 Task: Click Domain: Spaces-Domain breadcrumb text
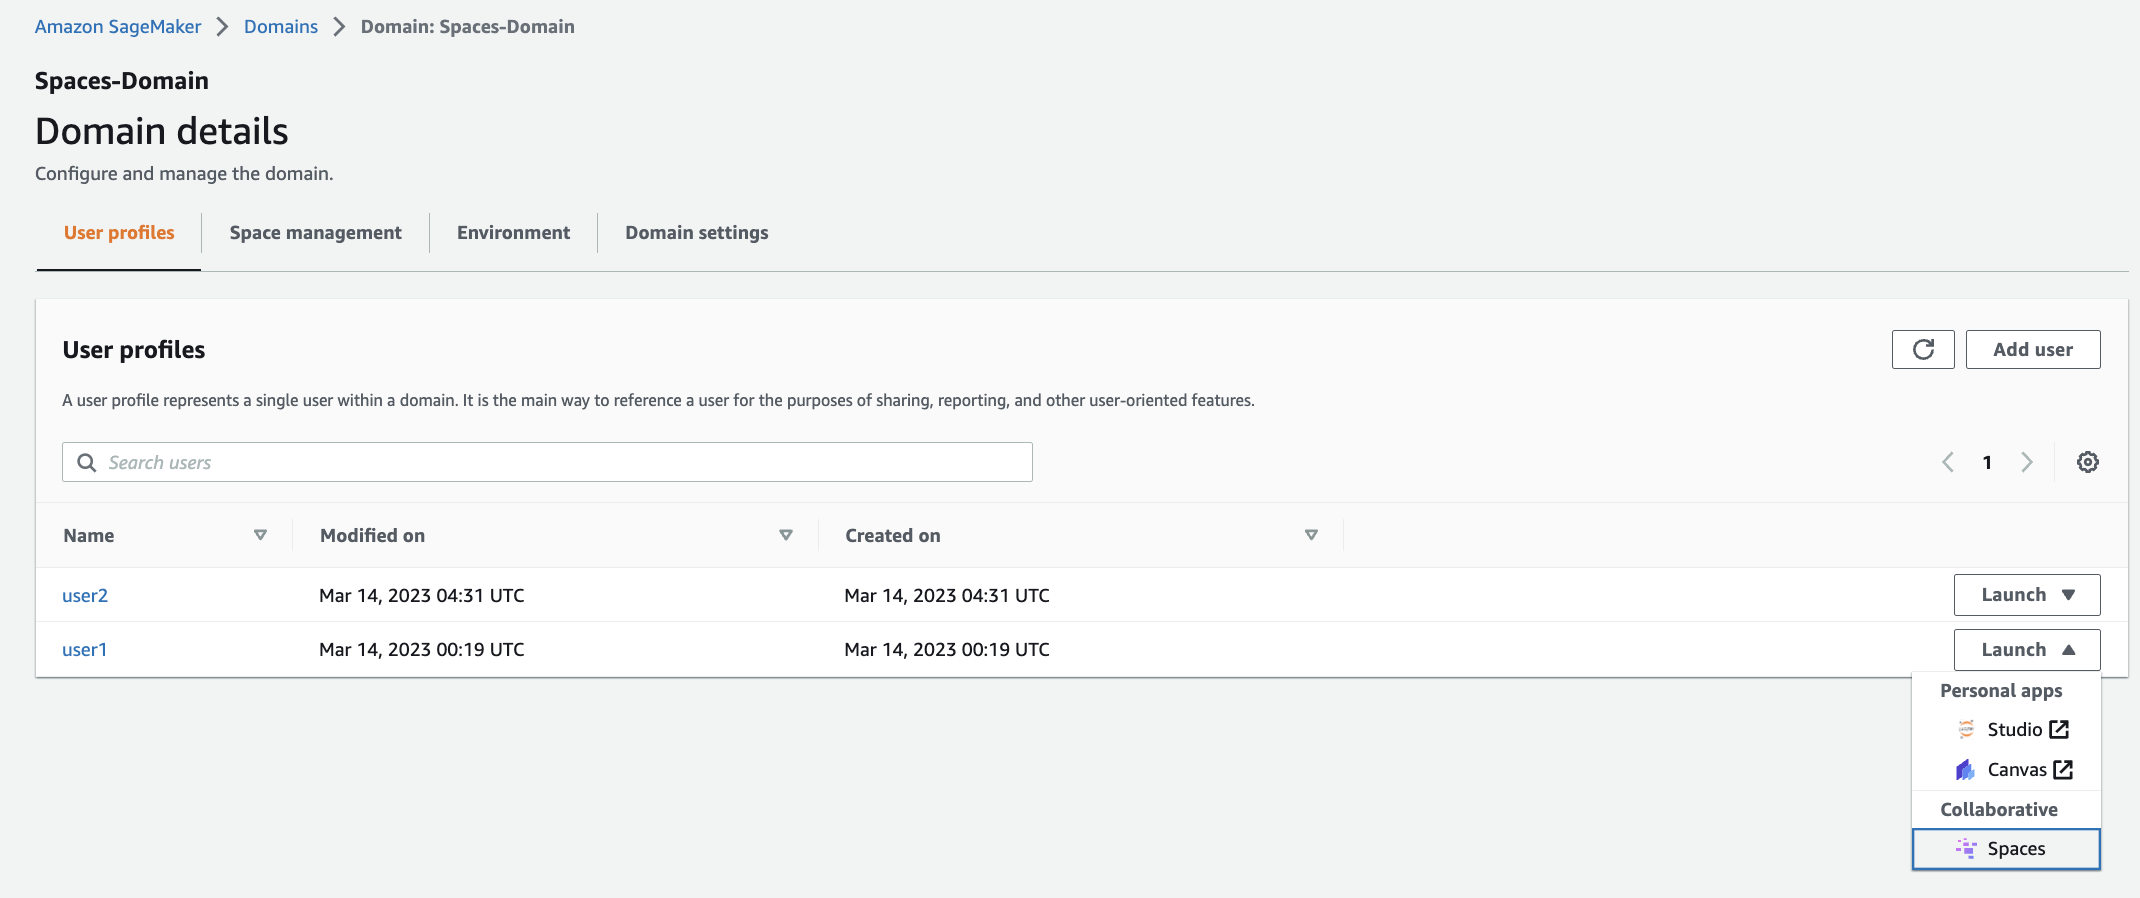coord(468,27)
